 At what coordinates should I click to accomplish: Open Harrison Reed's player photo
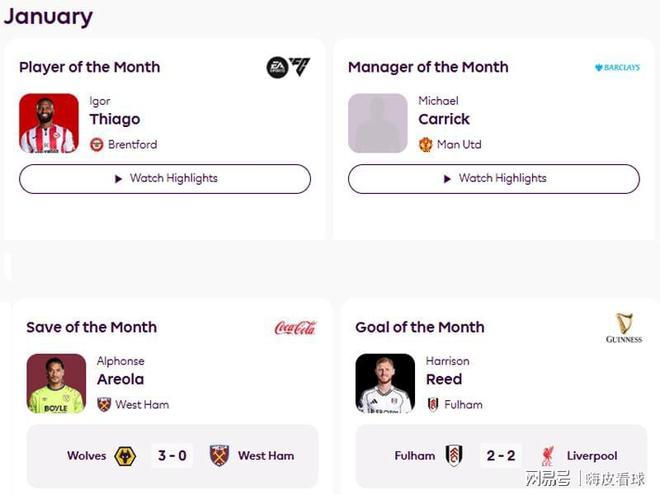point(385,383)
